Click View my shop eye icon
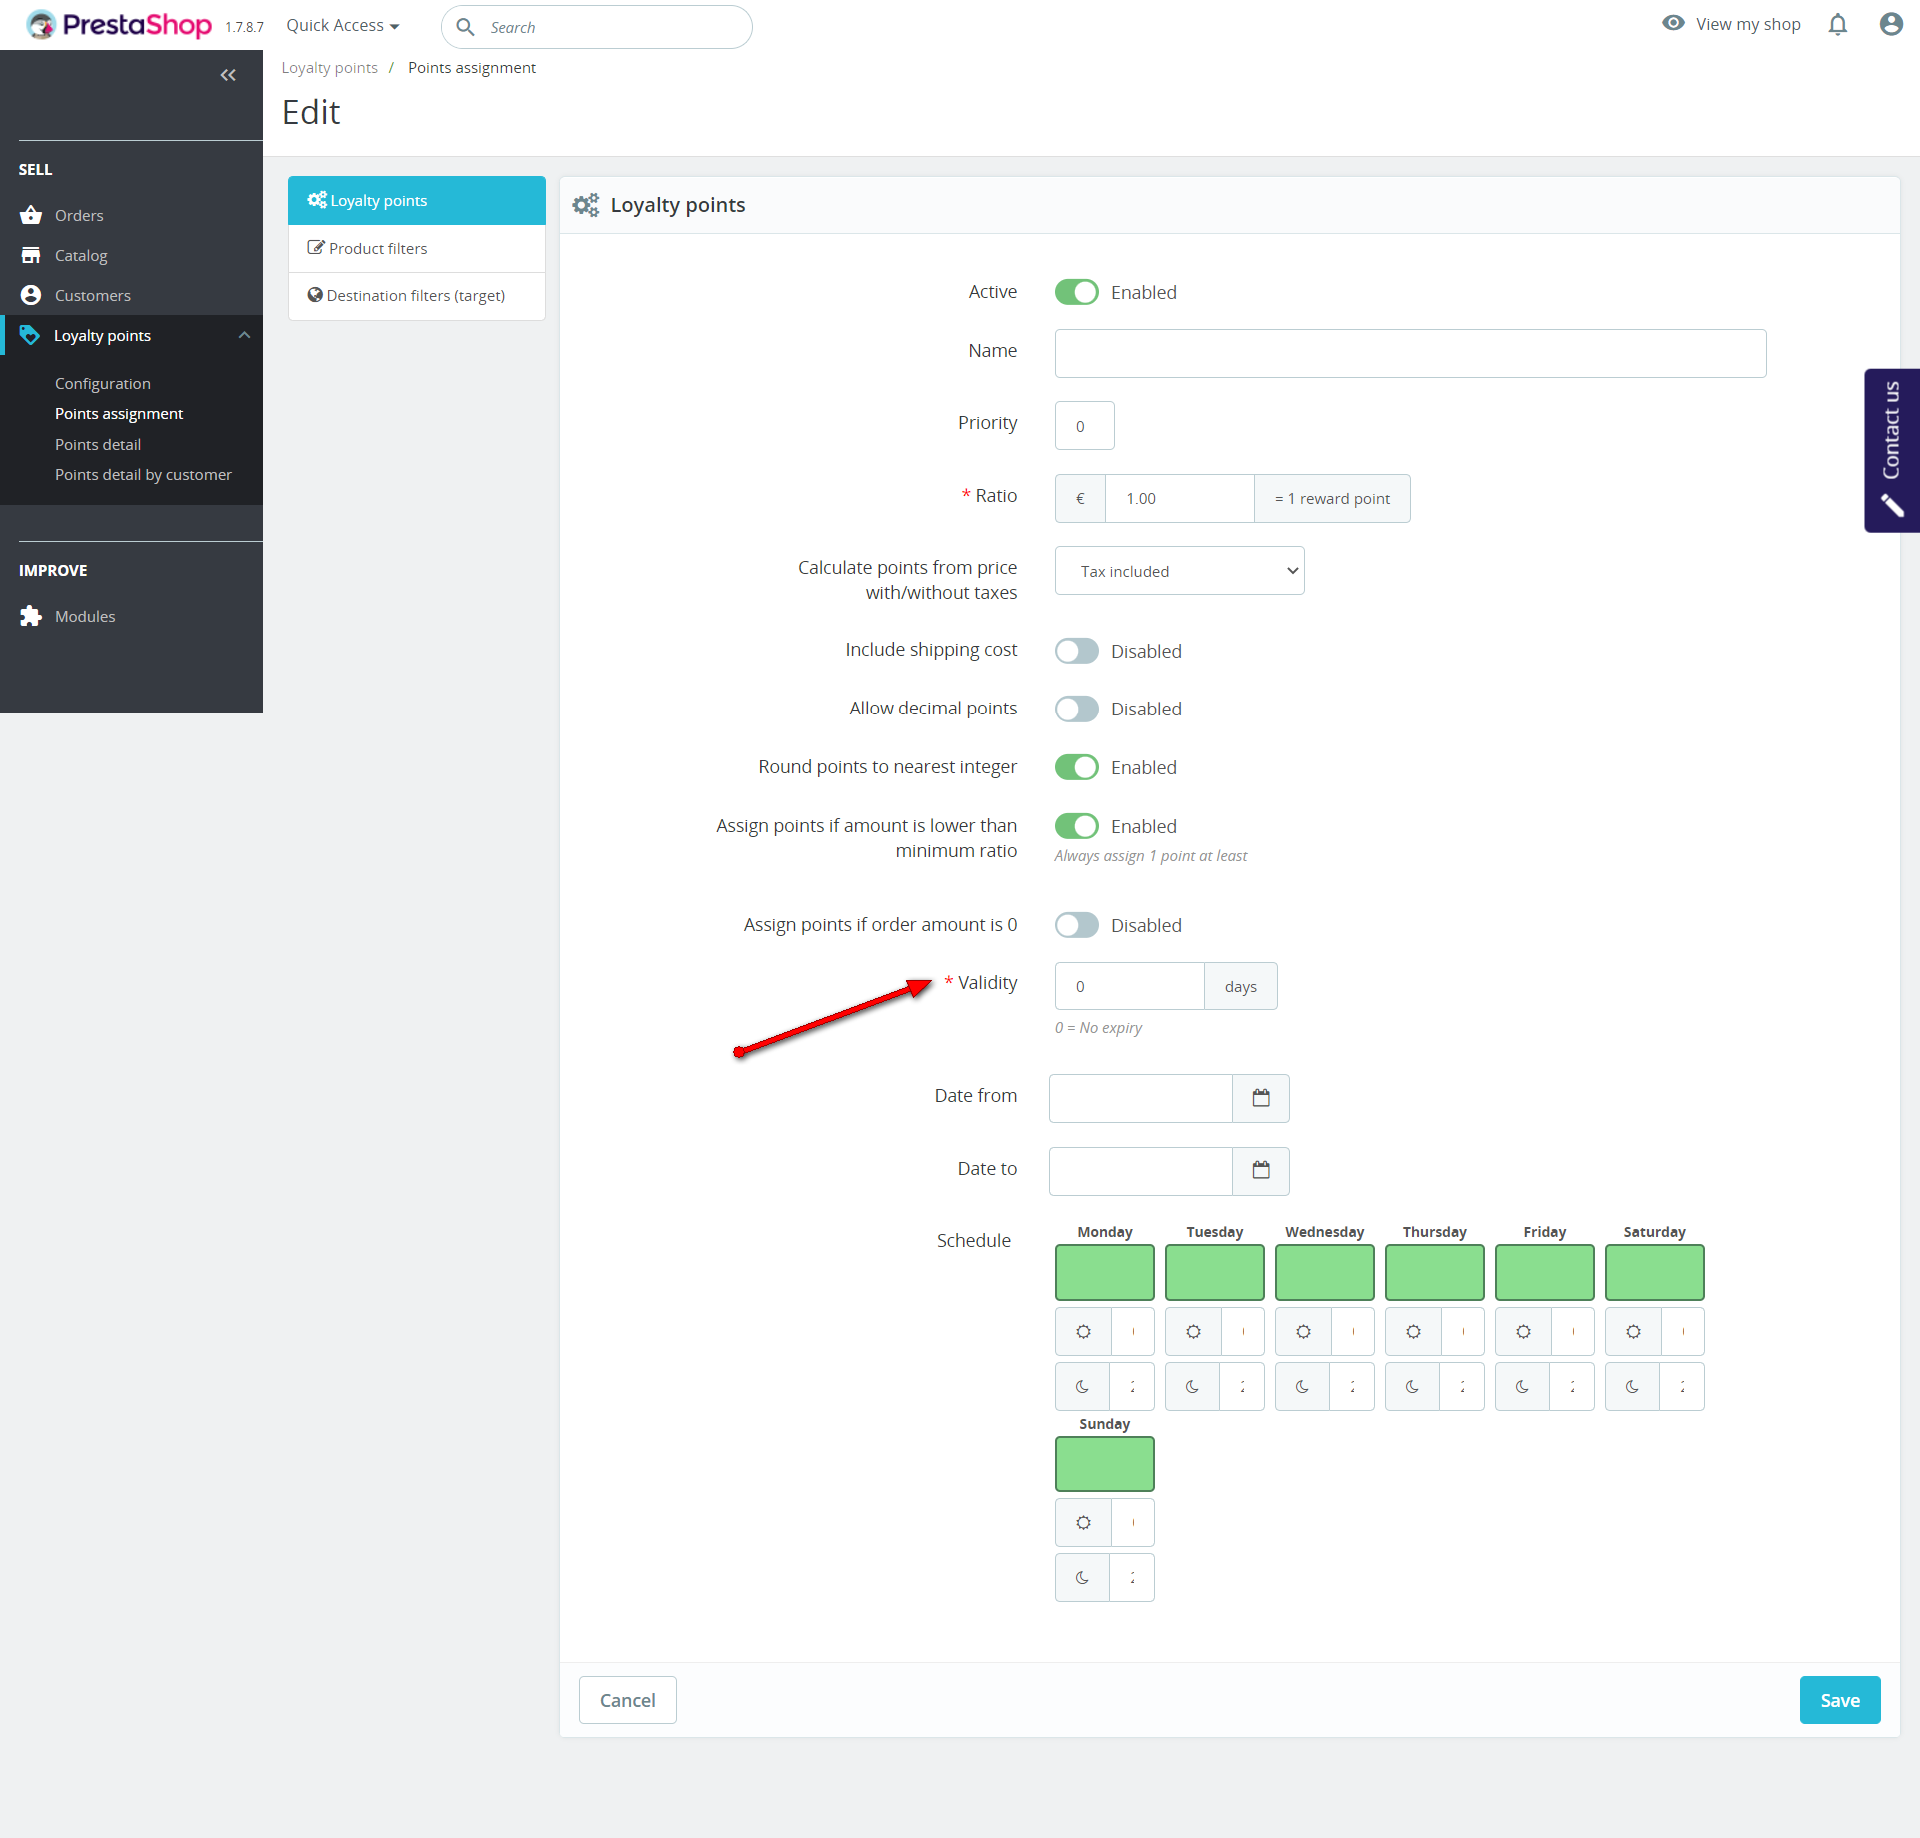1920x1838 pixels. point(1673,24)
